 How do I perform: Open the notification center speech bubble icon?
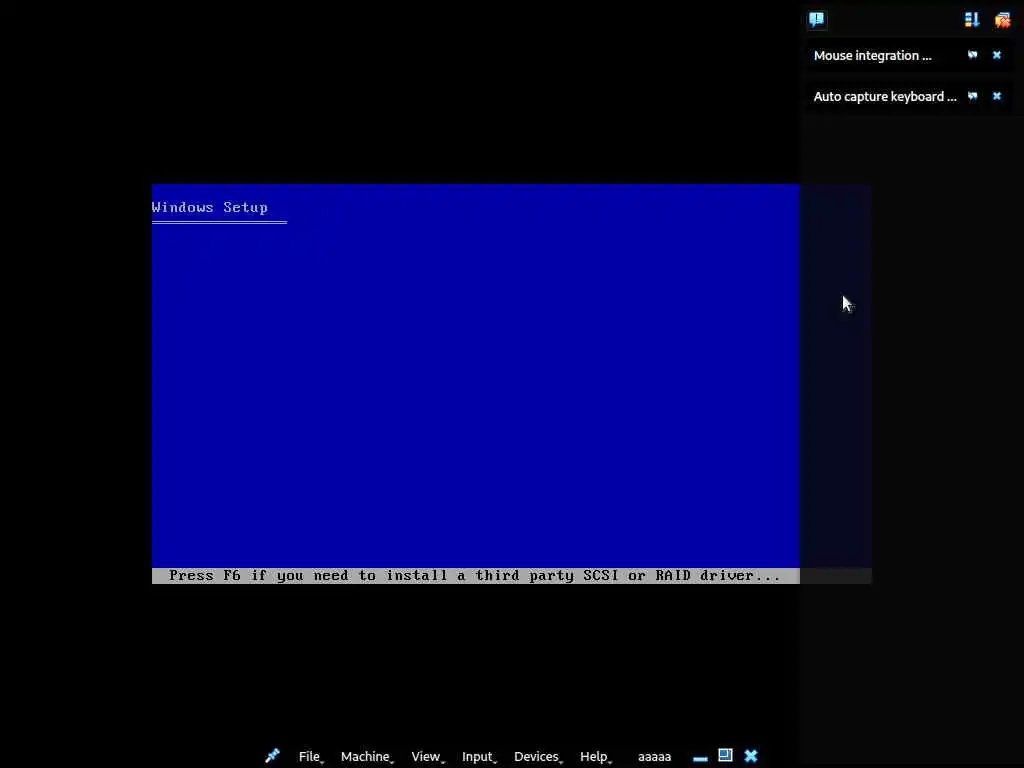(x=816, y=20)
